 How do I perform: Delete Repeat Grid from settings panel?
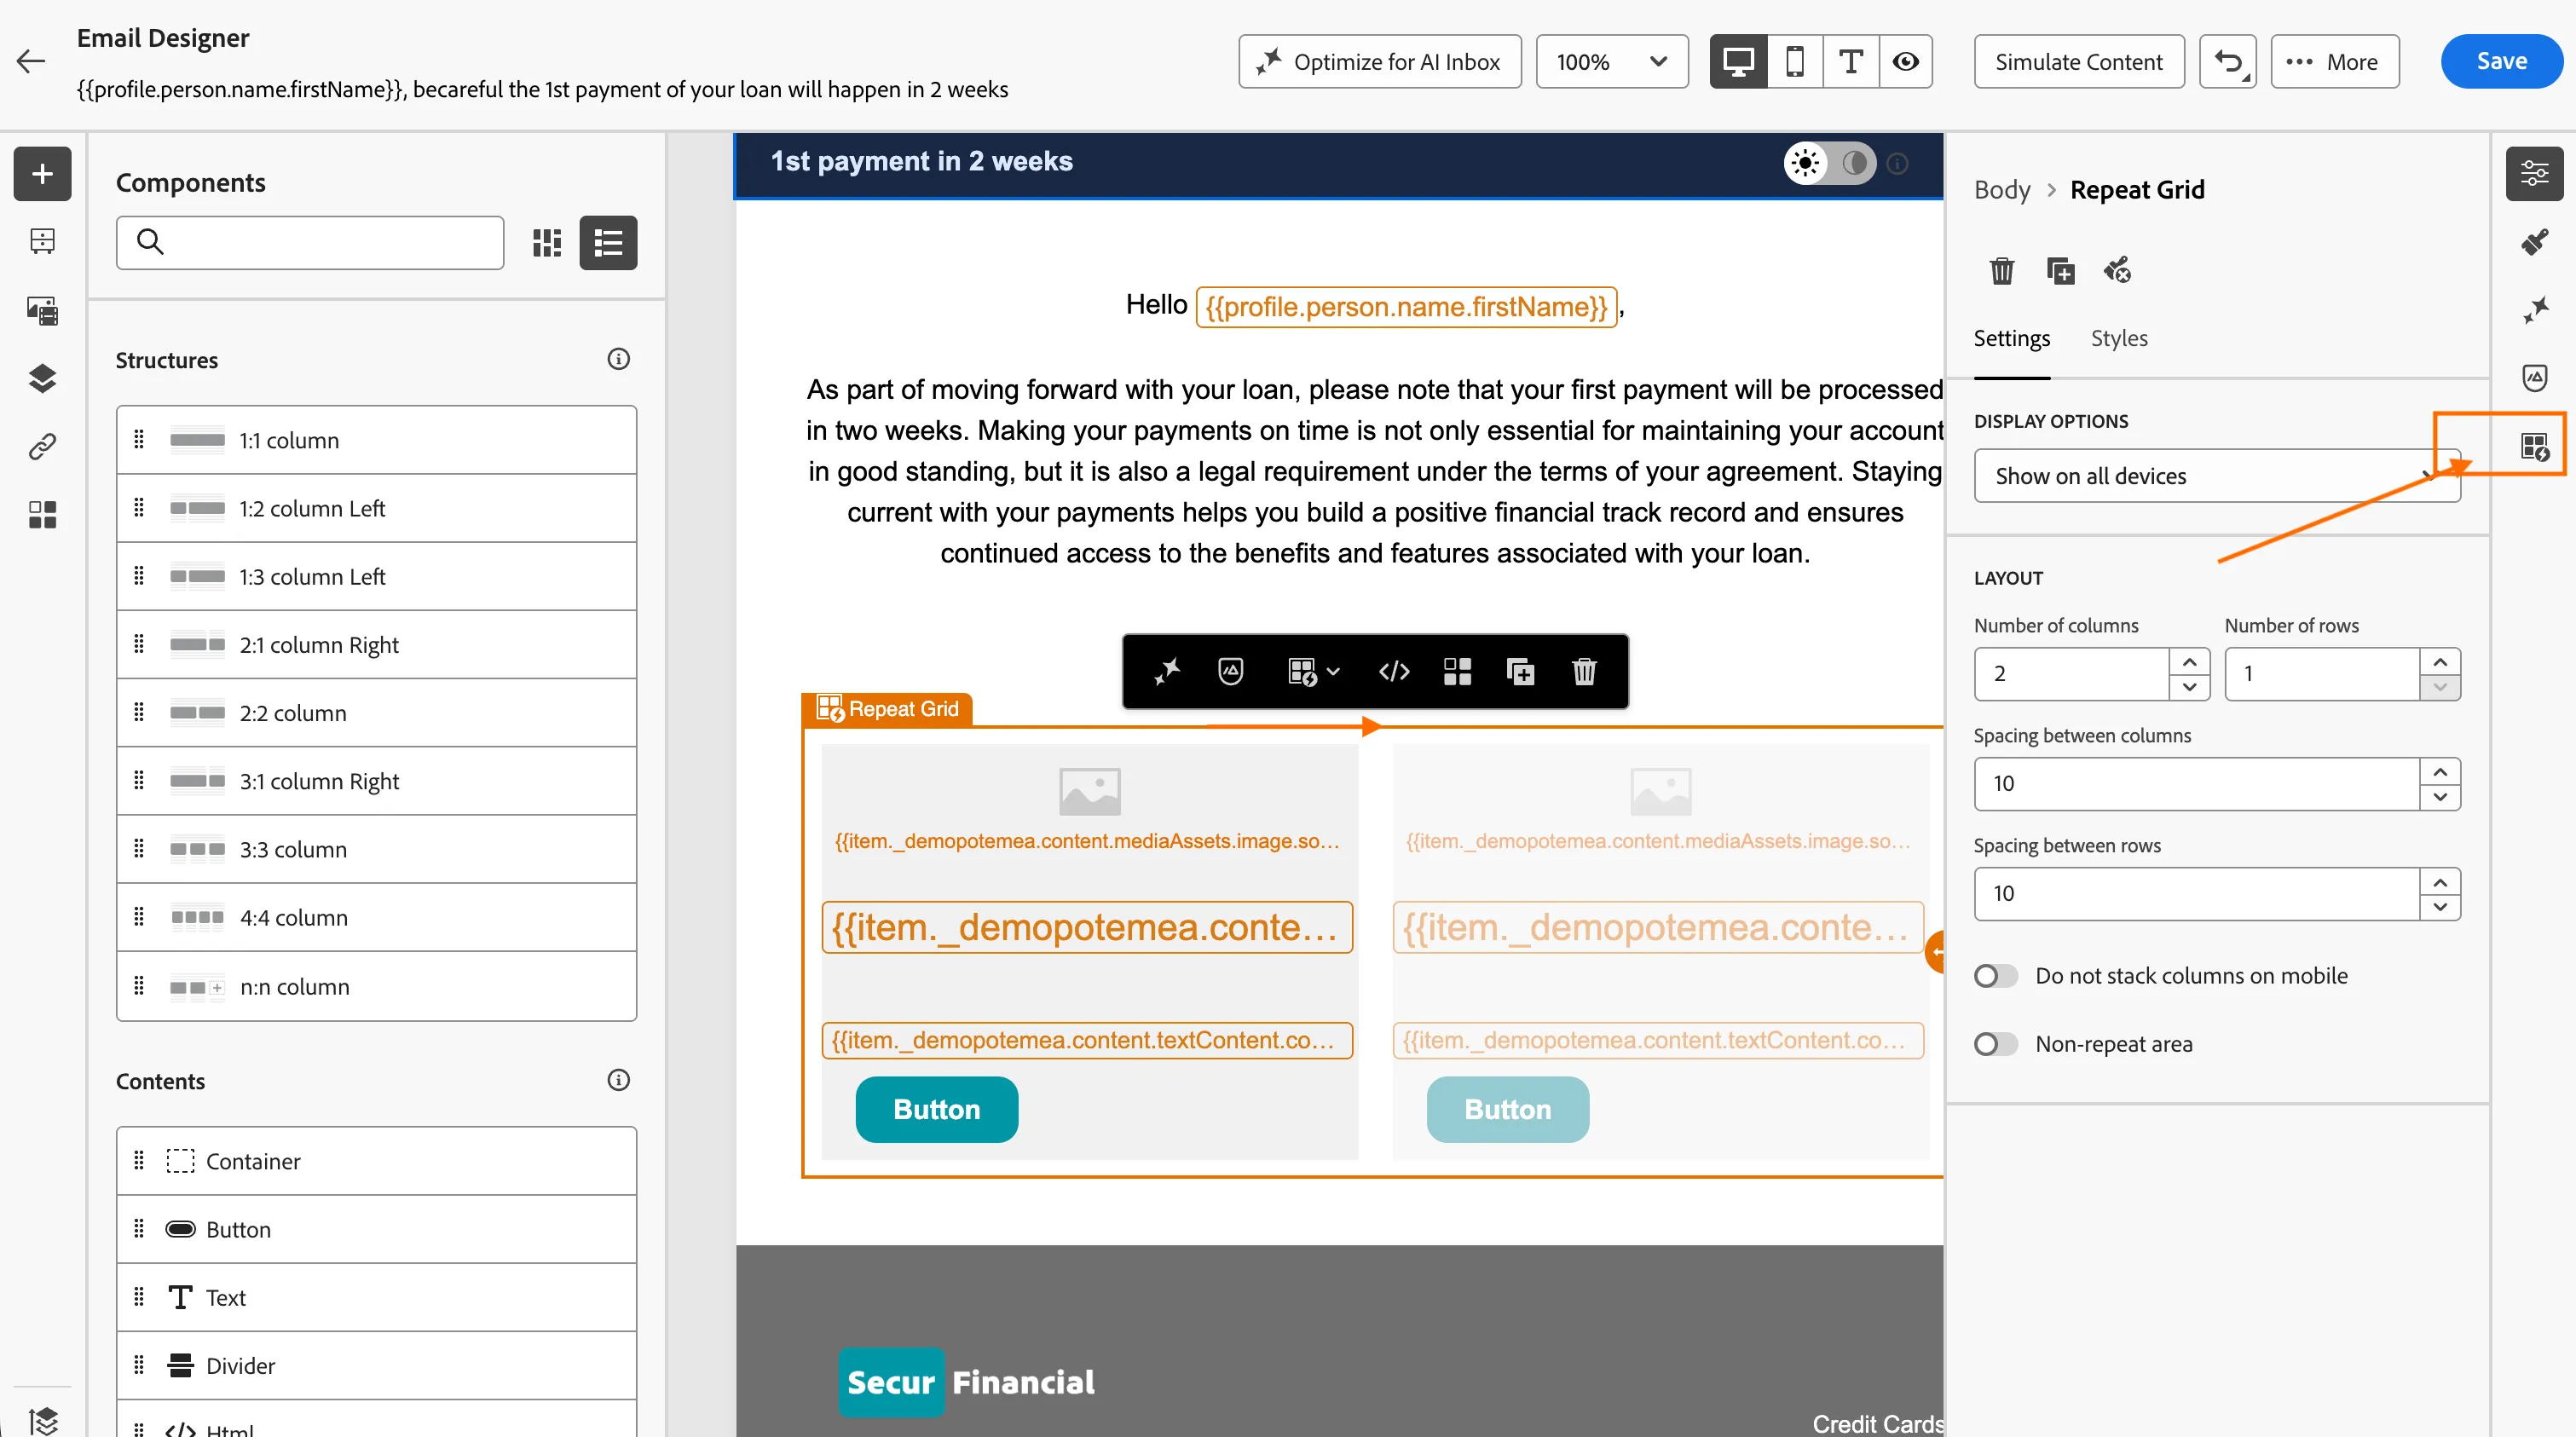pos(2001,270)
